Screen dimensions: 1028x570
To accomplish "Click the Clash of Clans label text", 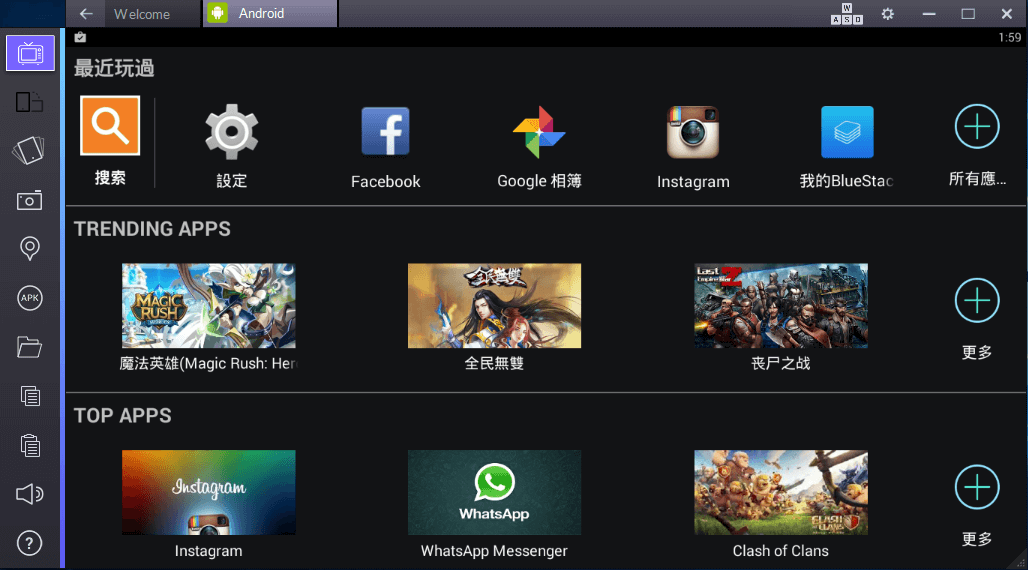I will click(781, 551).
